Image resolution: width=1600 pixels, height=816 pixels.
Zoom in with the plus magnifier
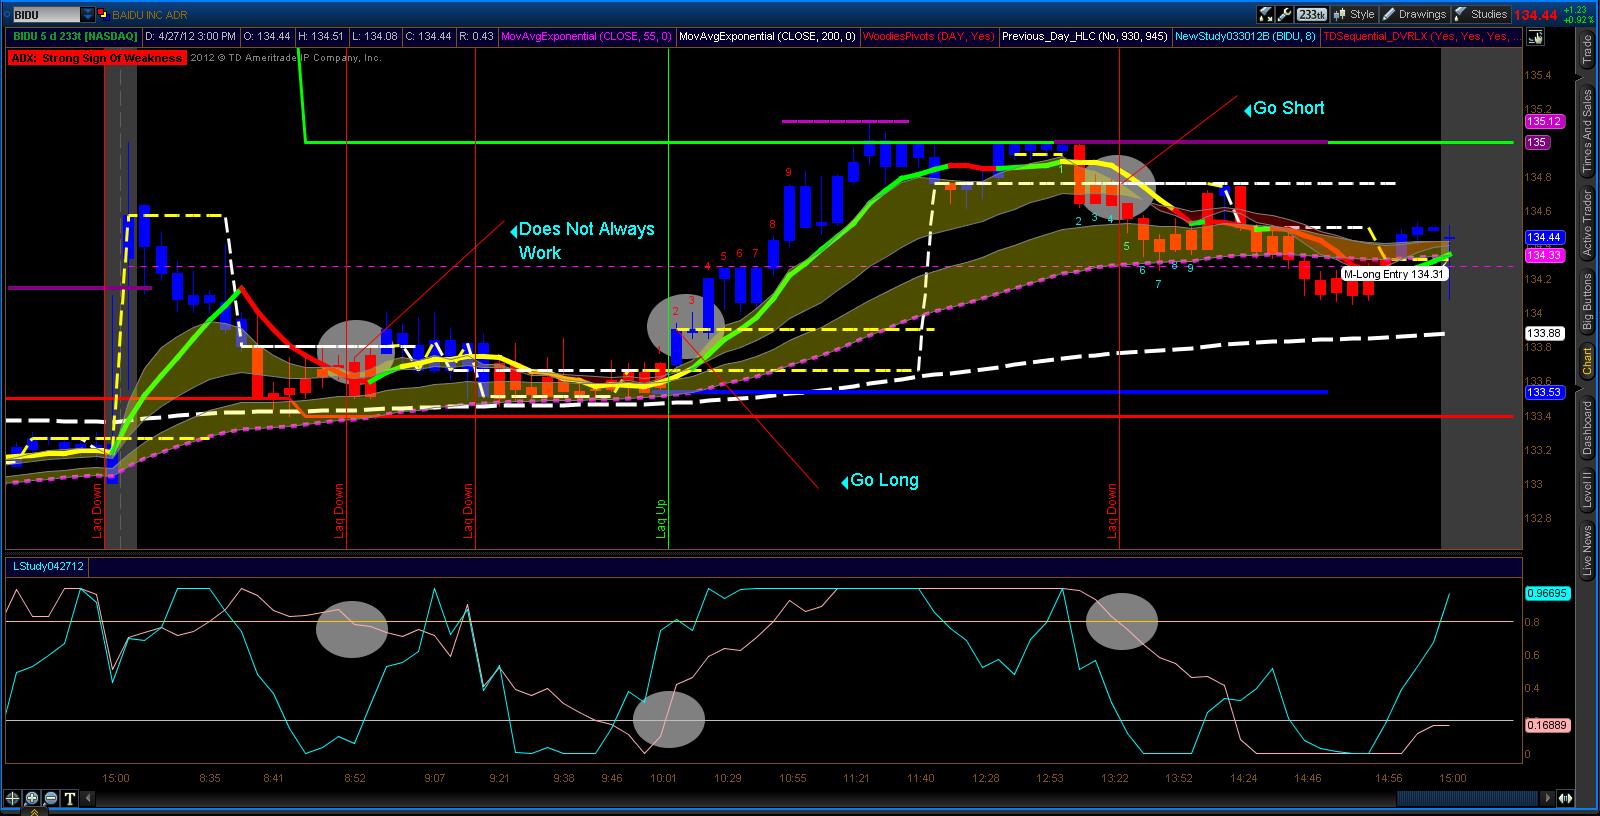(x=32, y=798)
